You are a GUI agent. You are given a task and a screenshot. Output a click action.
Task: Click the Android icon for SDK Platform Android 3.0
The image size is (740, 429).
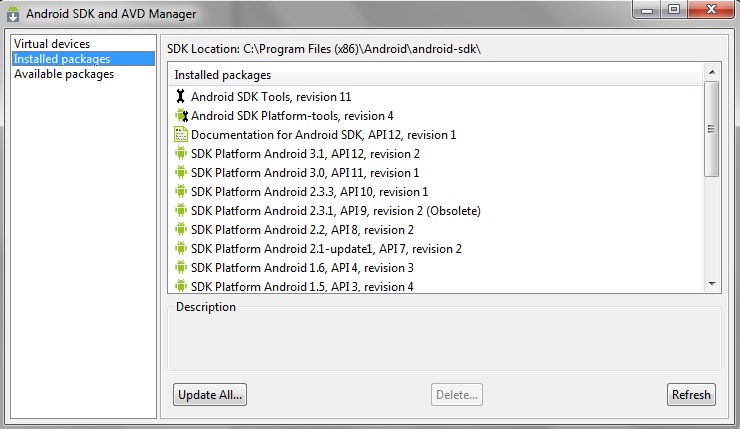(x=181, y=172)
